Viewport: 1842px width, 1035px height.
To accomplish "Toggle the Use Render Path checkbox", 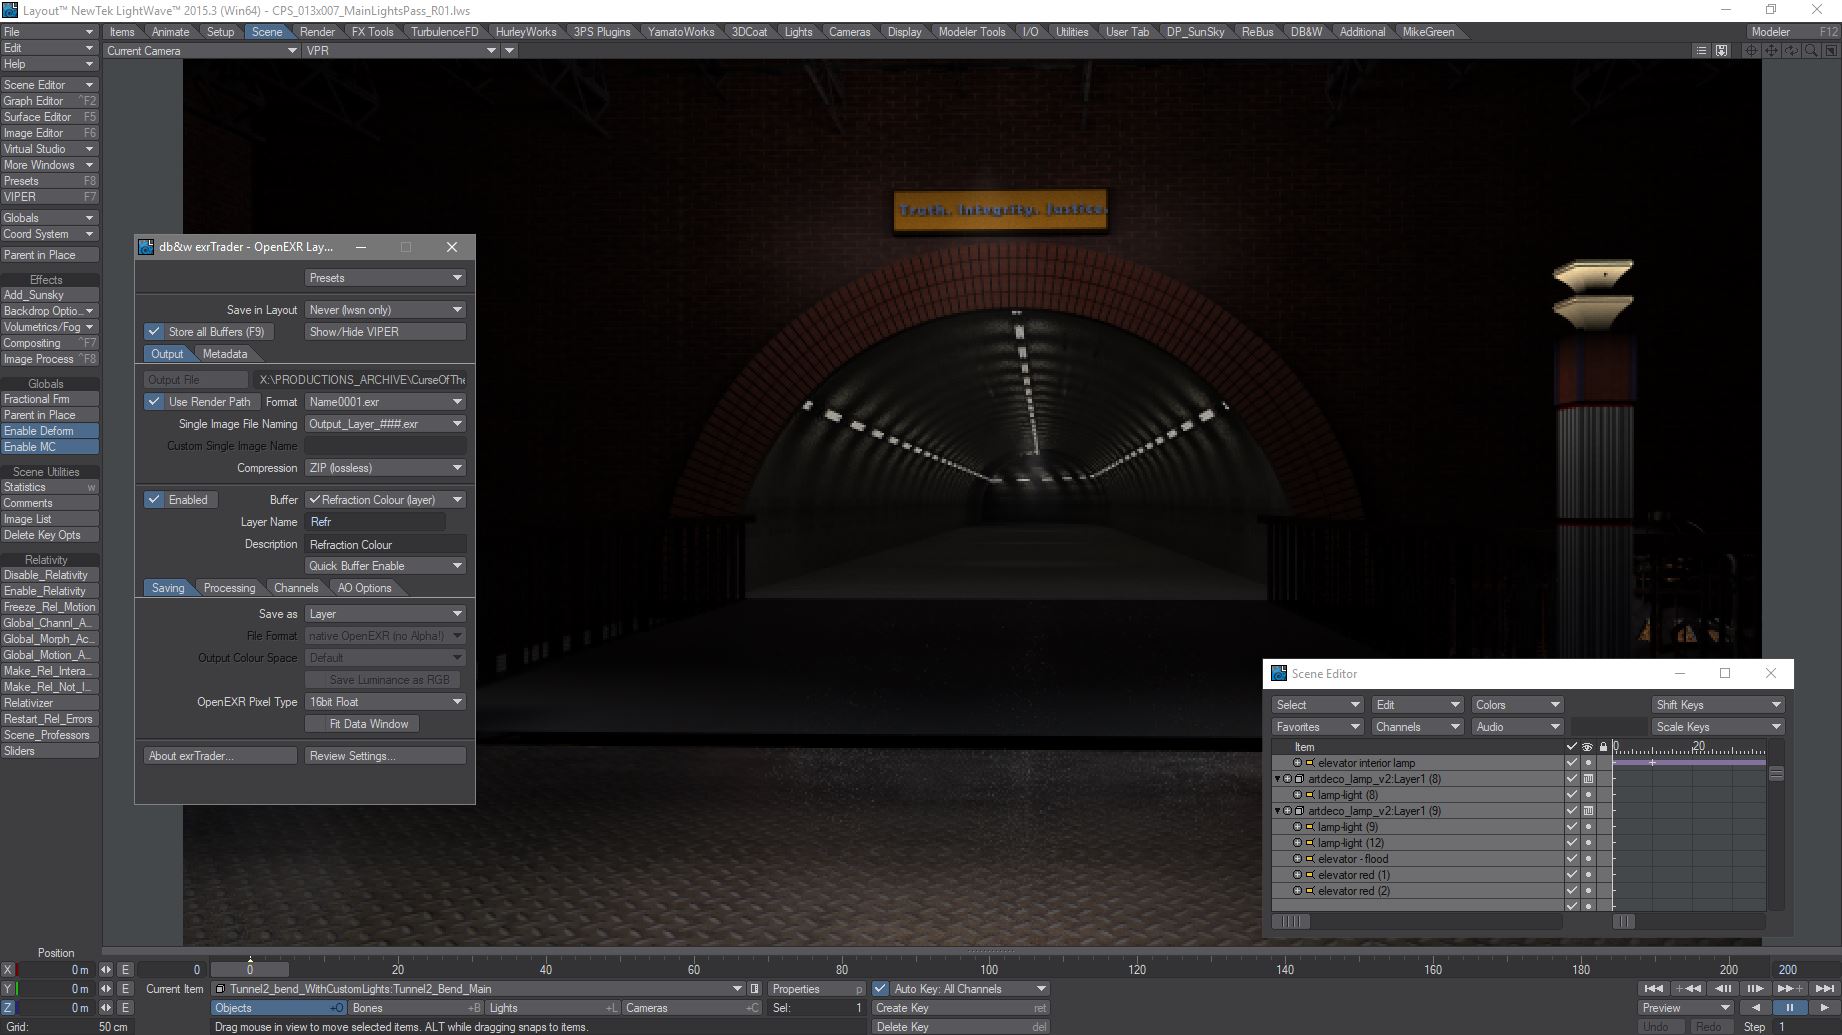I will (x=154, y=402).
